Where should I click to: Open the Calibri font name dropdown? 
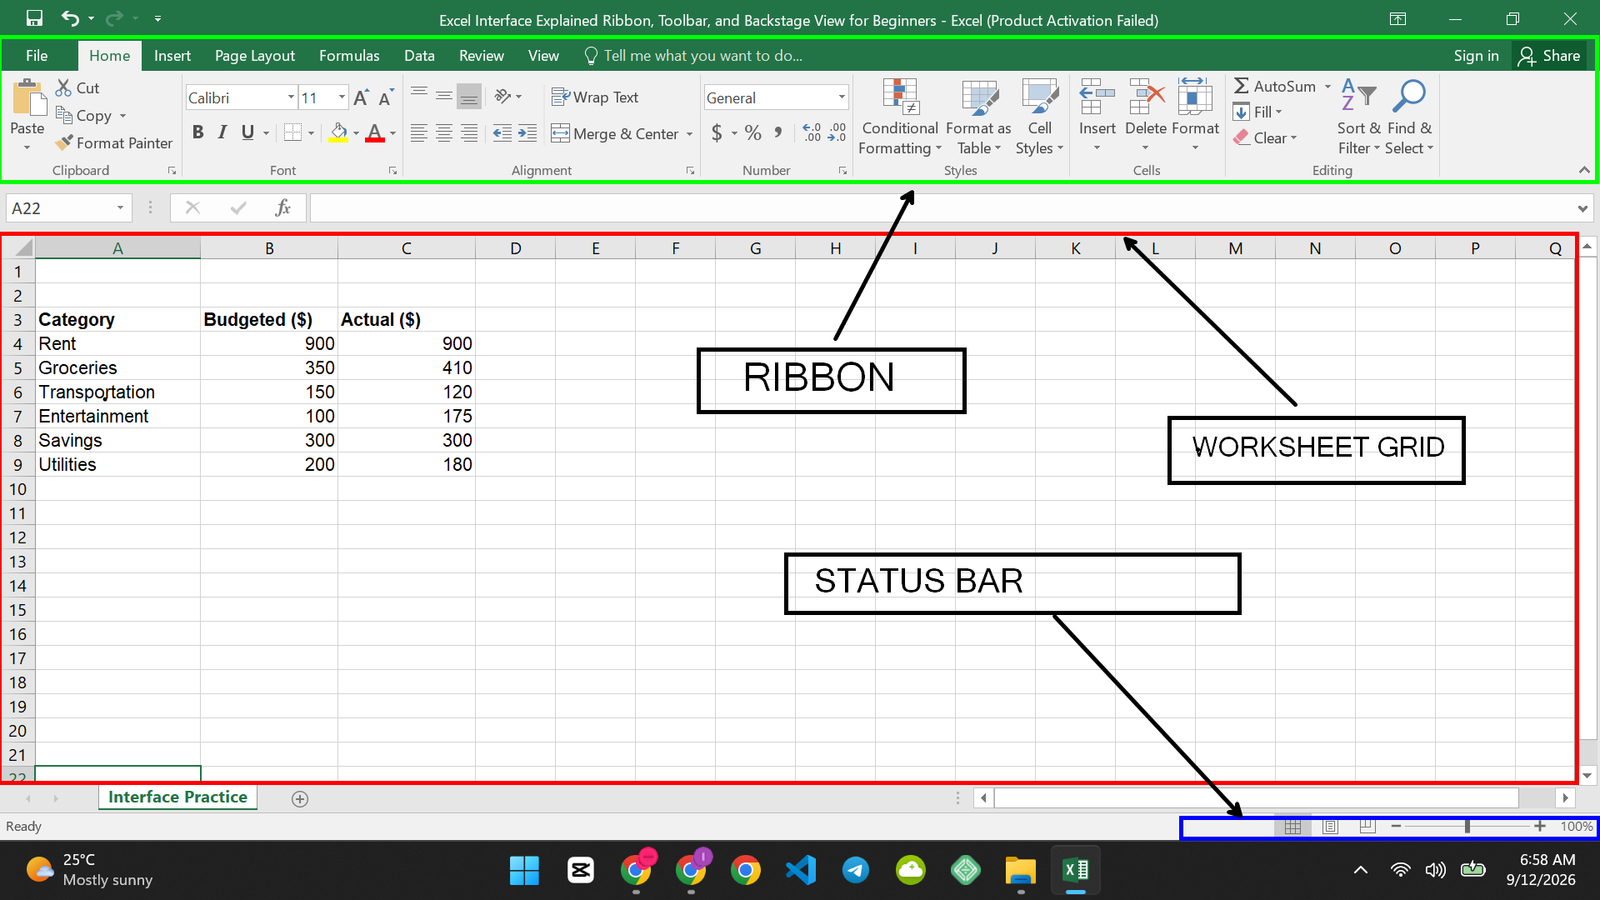(291, 97)
